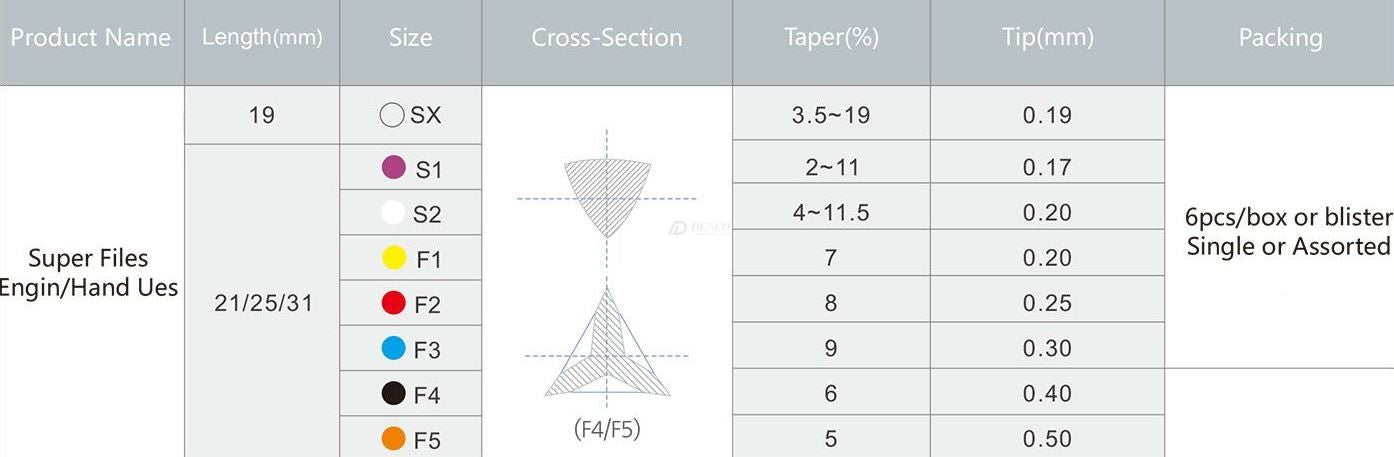Click the Size column header
Image resolution: width=1394 pixels, height=457 pixels.
pos(410,38)
